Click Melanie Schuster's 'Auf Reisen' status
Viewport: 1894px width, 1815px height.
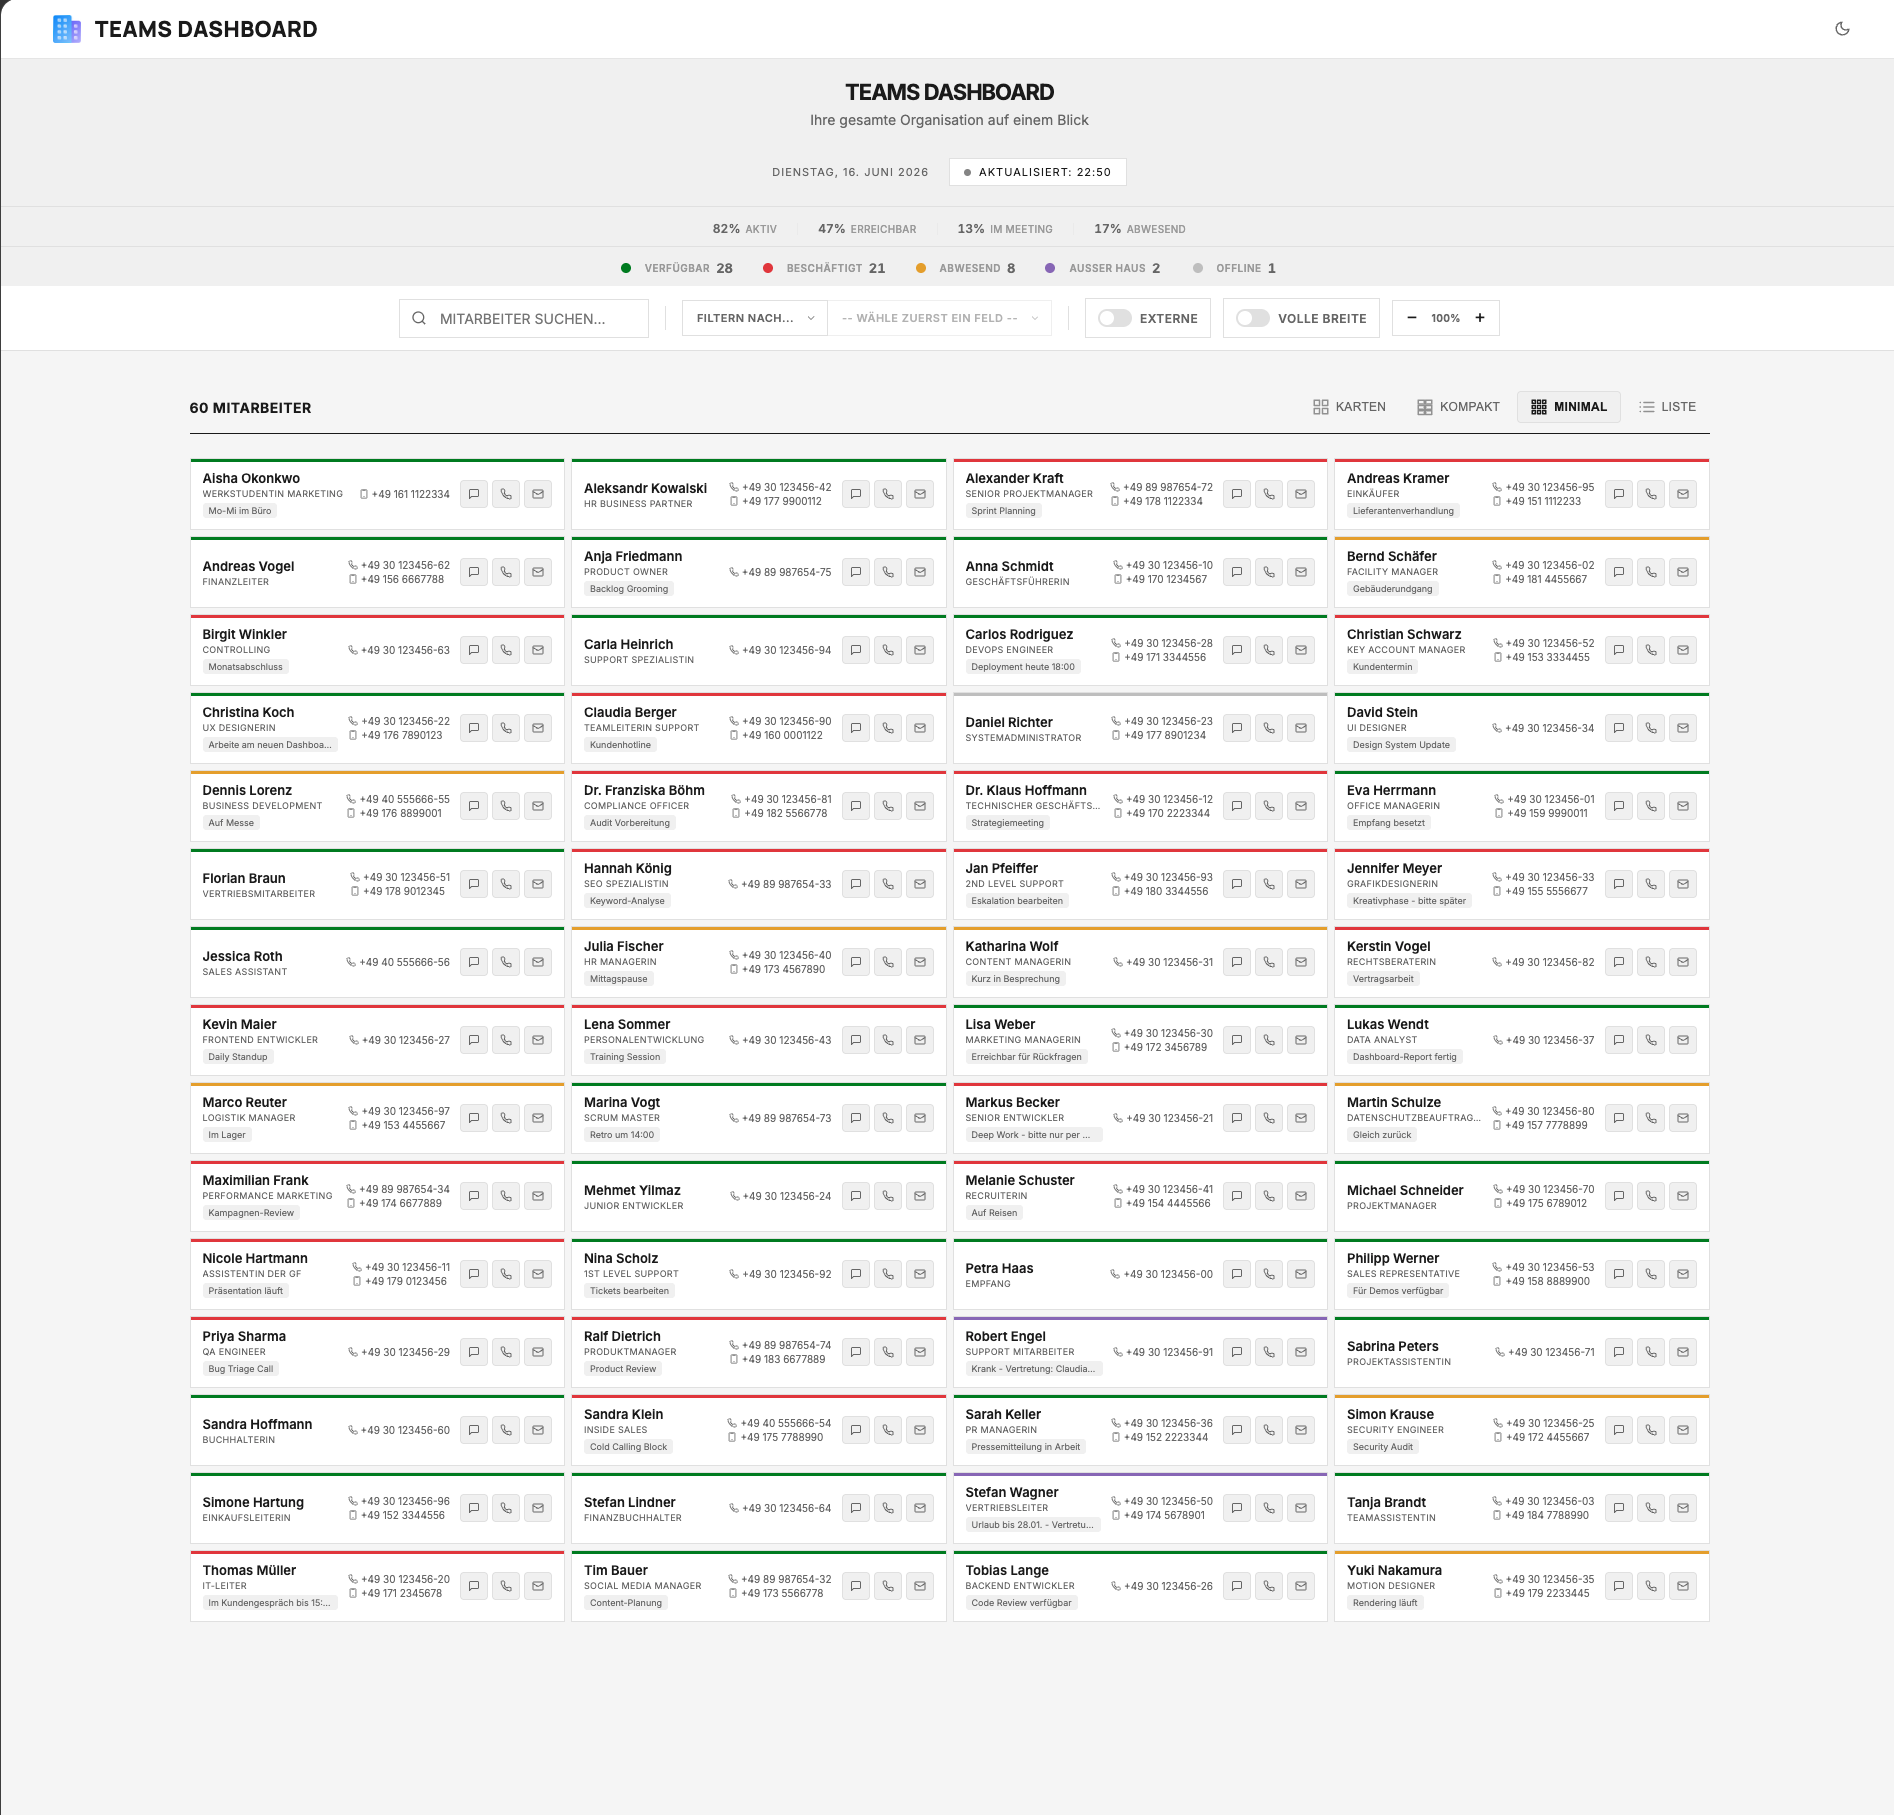(x=994, y=1213)
